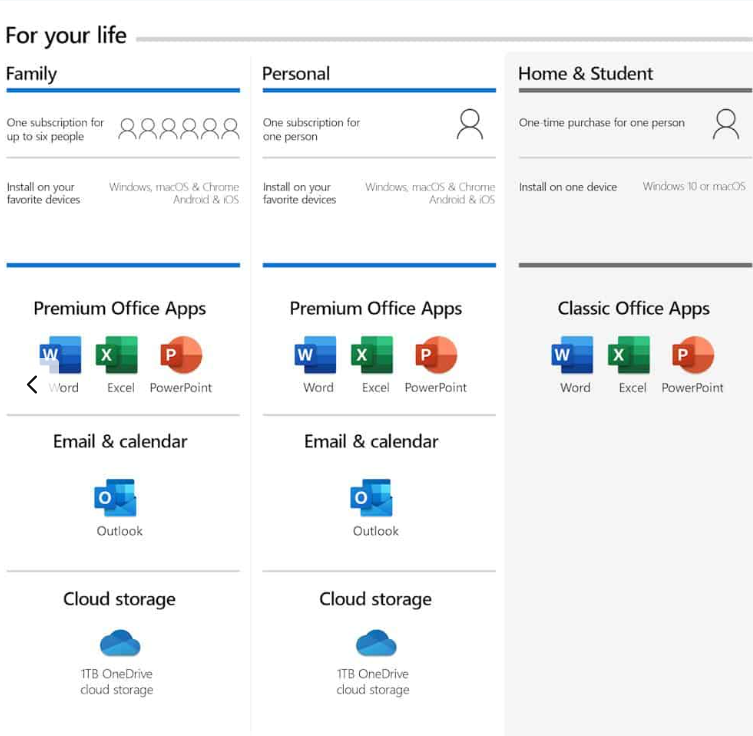Click 'One subscription for up to six people'
This screenshot has width=753, height=736.
point(55,130)
